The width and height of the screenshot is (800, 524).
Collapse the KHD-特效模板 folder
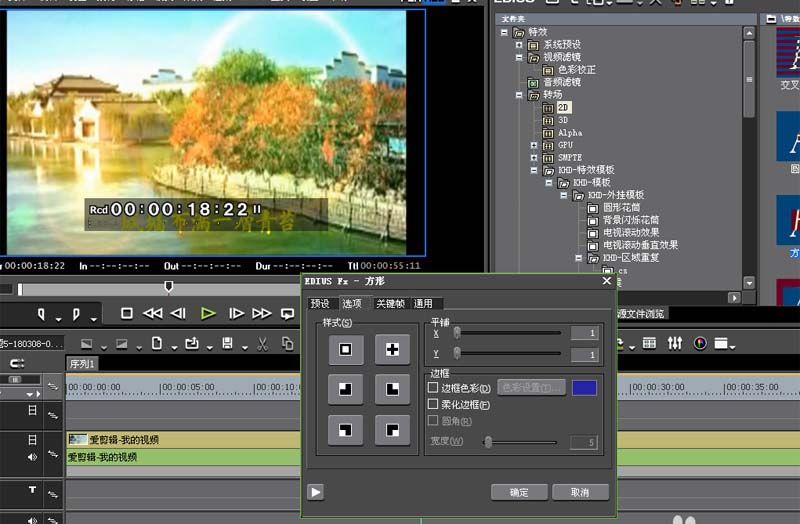[x=534, y=170]
